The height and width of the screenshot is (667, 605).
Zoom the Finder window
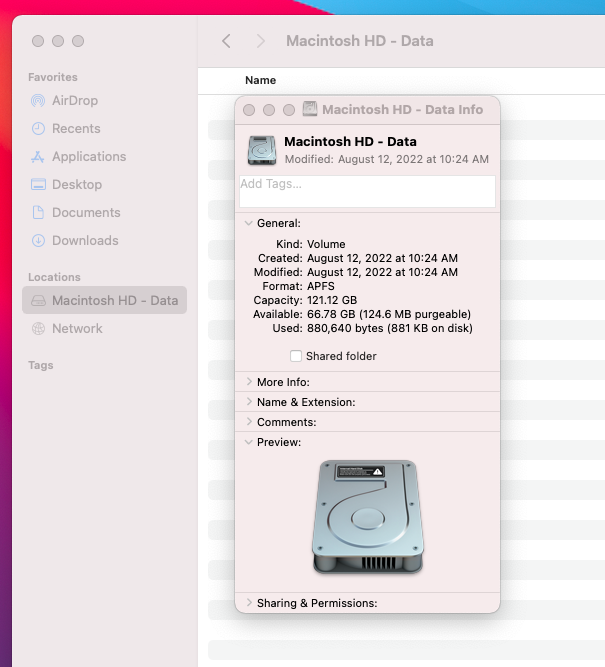tap(78, 41)
